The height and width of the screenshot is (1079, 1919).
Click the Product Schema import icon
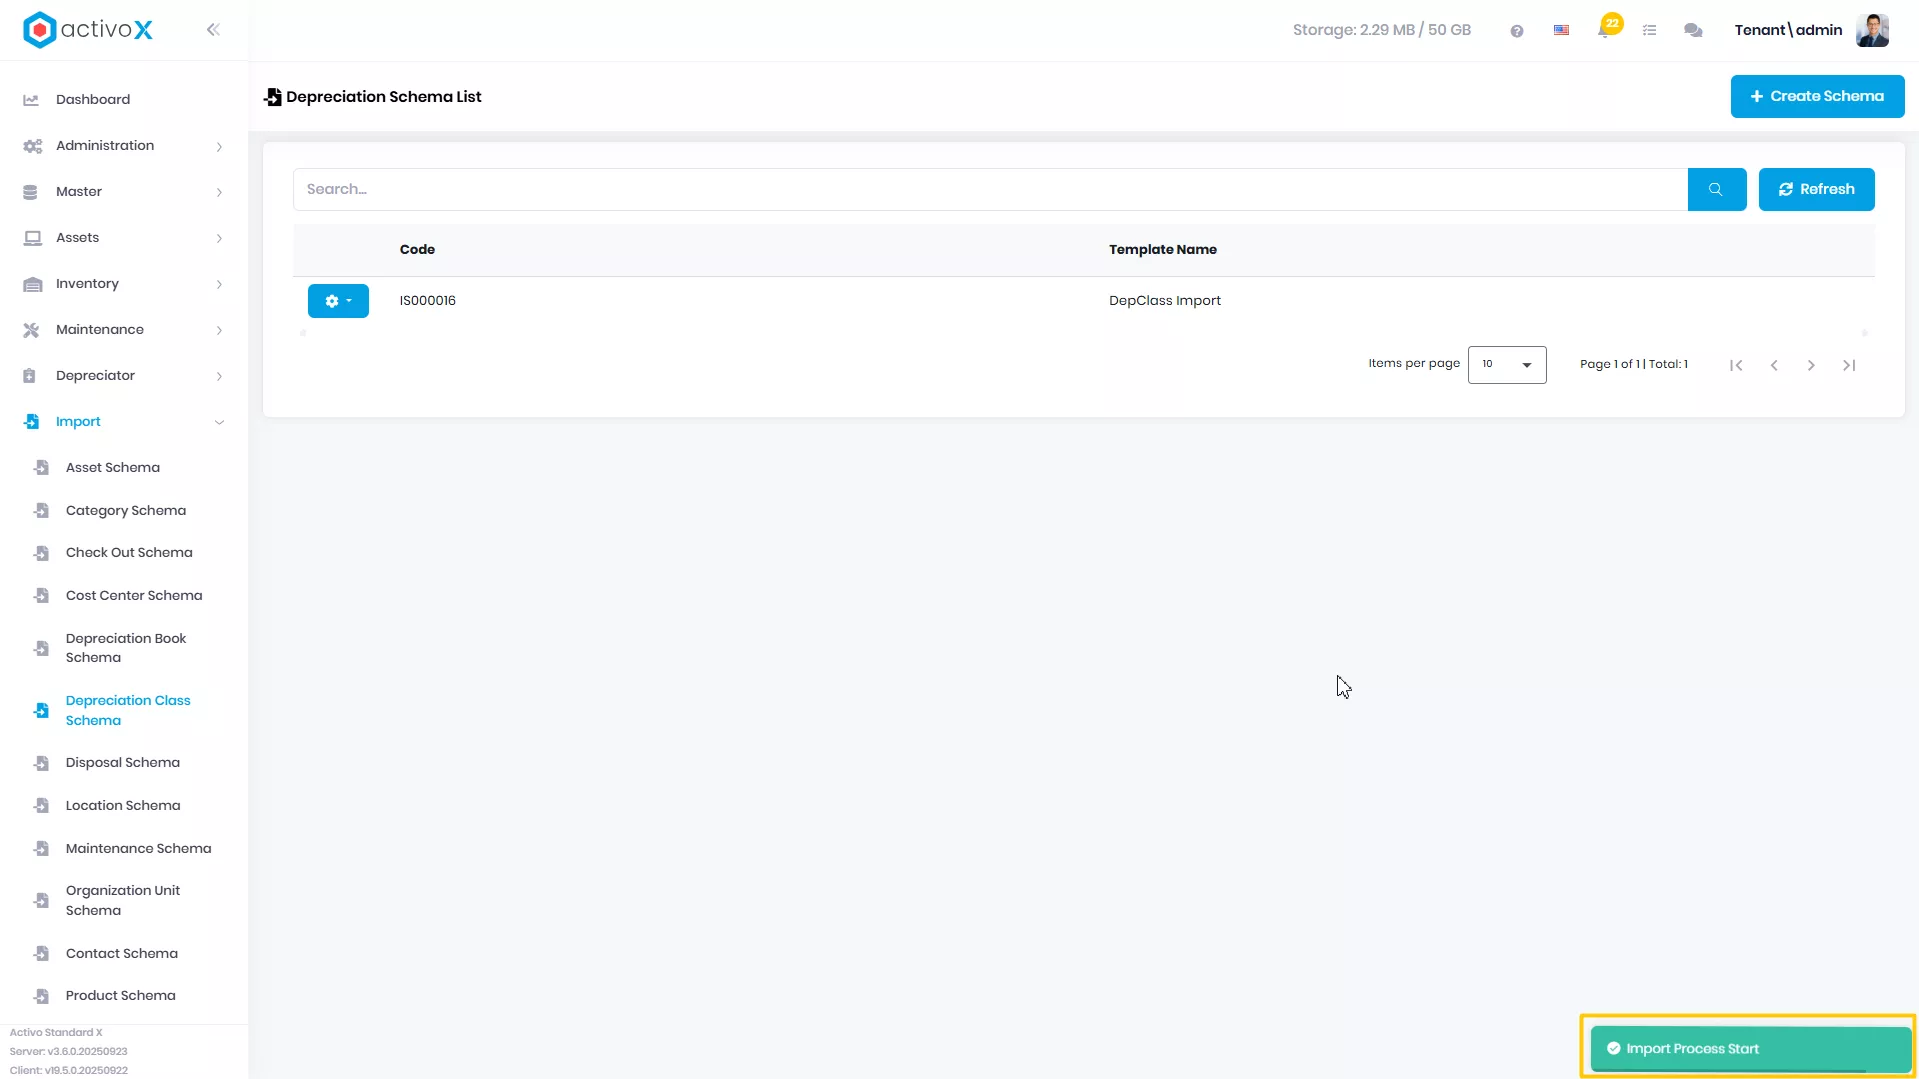[x=41, y=996]
